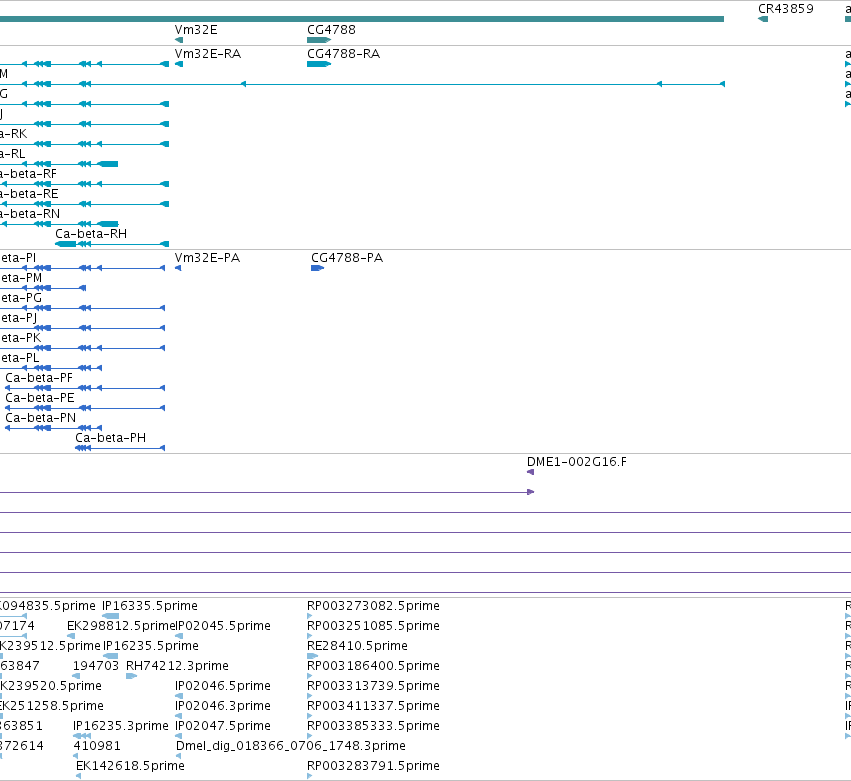The image size is (851, 781).
Task: Click the CR43859 gene label
Action: [x=785, y=9]
